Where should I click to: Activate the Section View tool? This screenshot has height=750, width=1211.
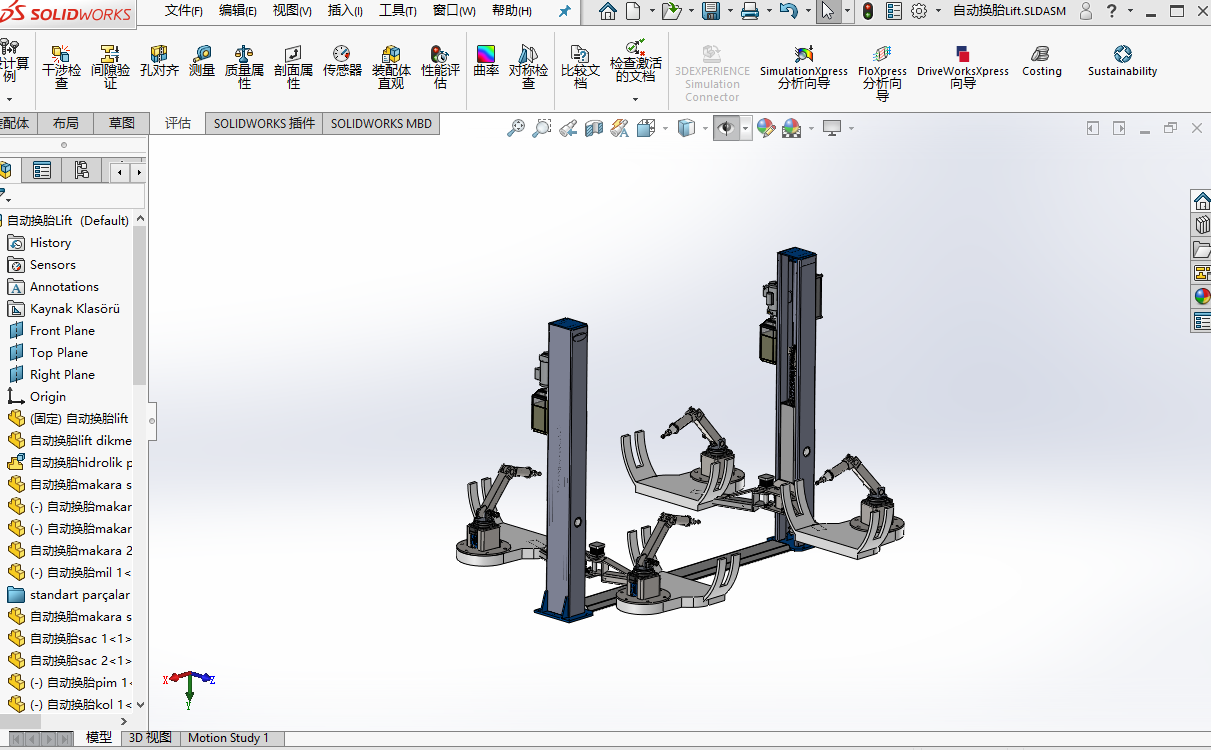[x=594, y=128]
